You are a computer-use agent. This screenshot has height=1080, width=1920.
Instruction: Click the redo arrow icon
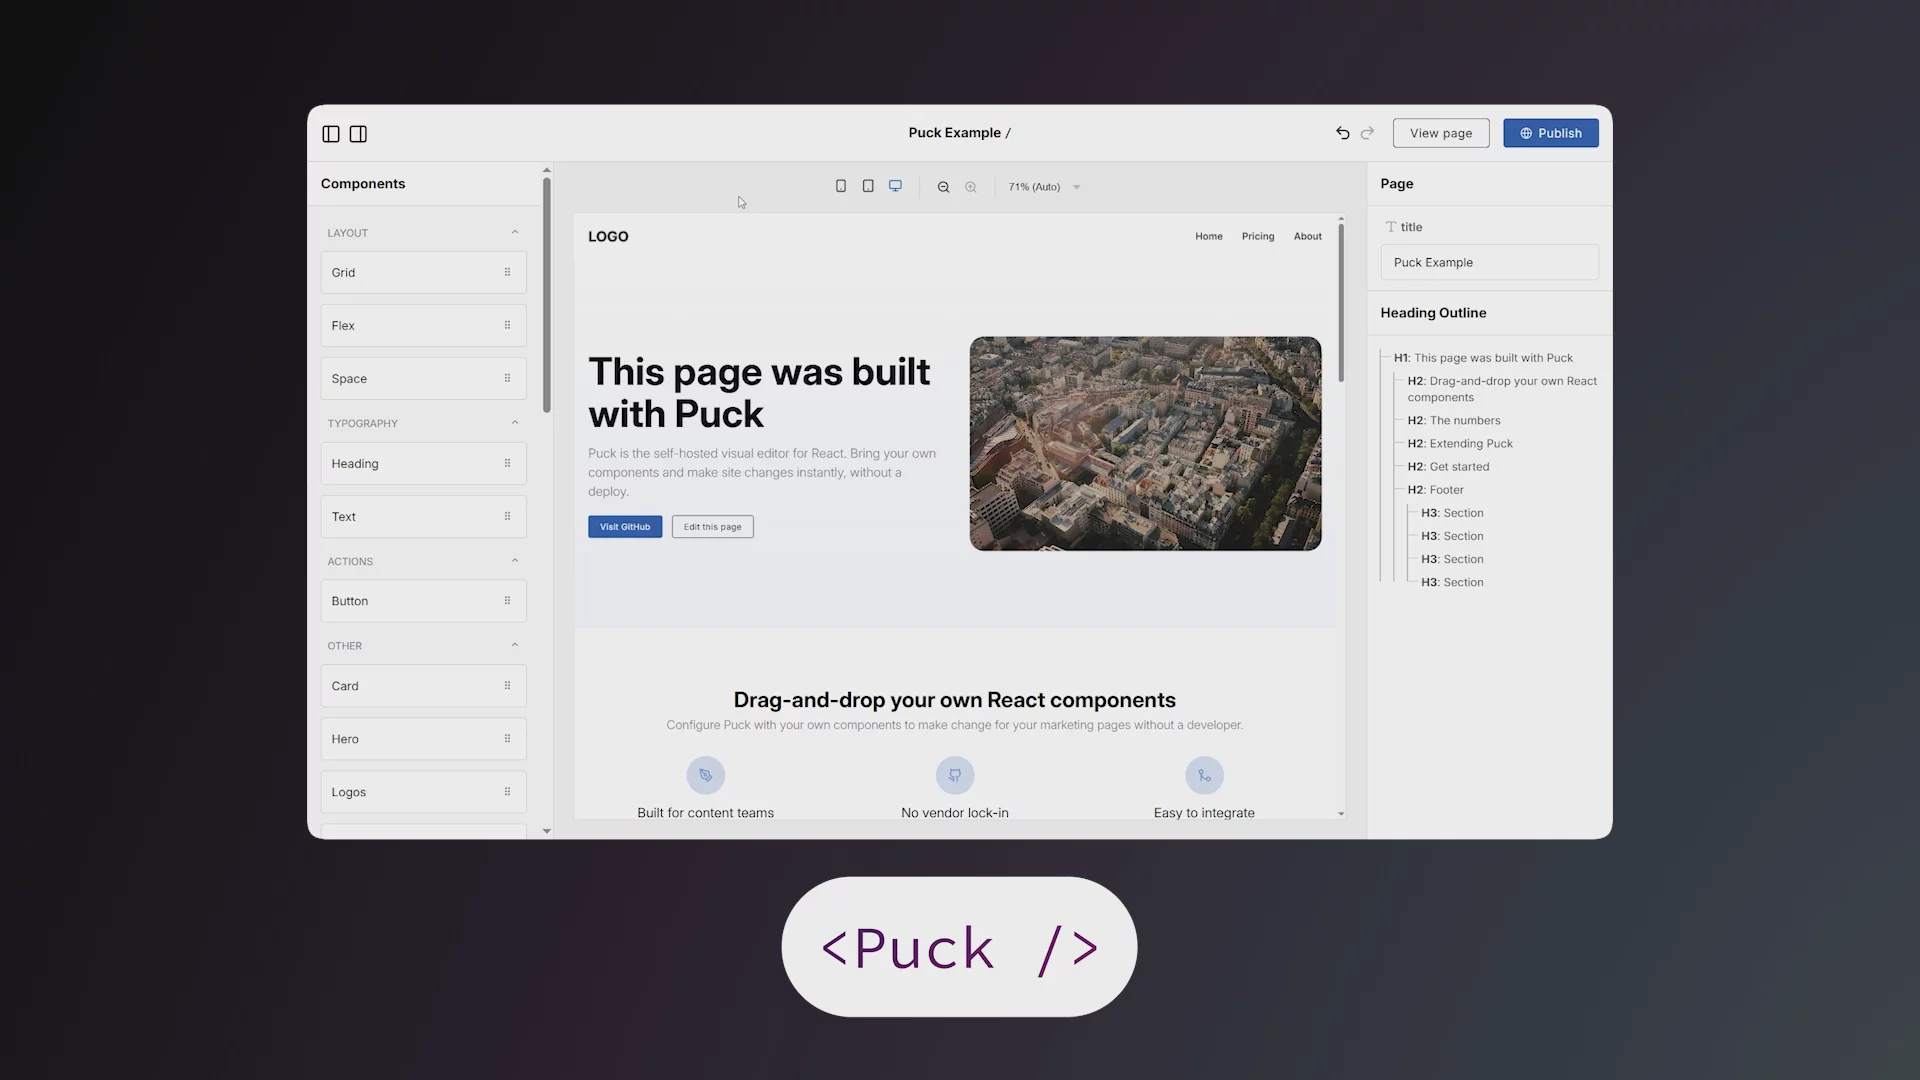point(1368,132)
